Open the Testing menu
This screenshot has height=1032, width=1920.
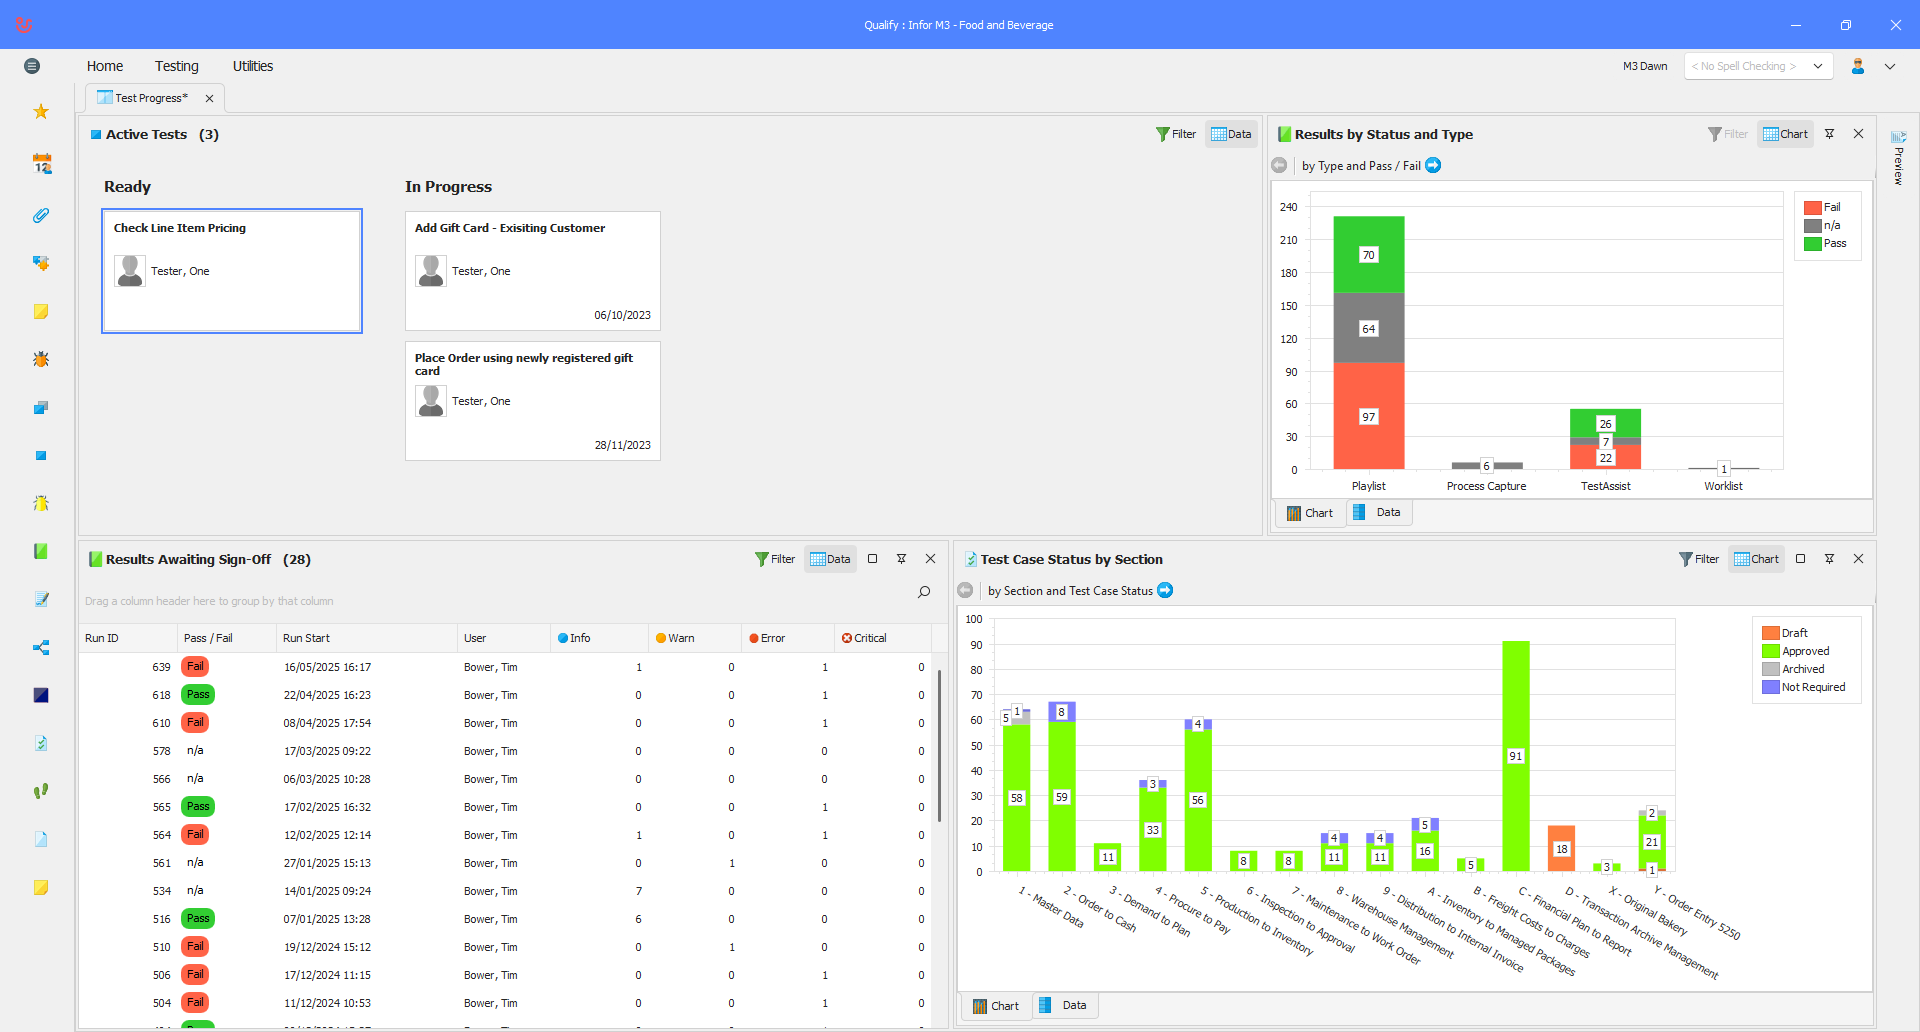pos(176,66)
